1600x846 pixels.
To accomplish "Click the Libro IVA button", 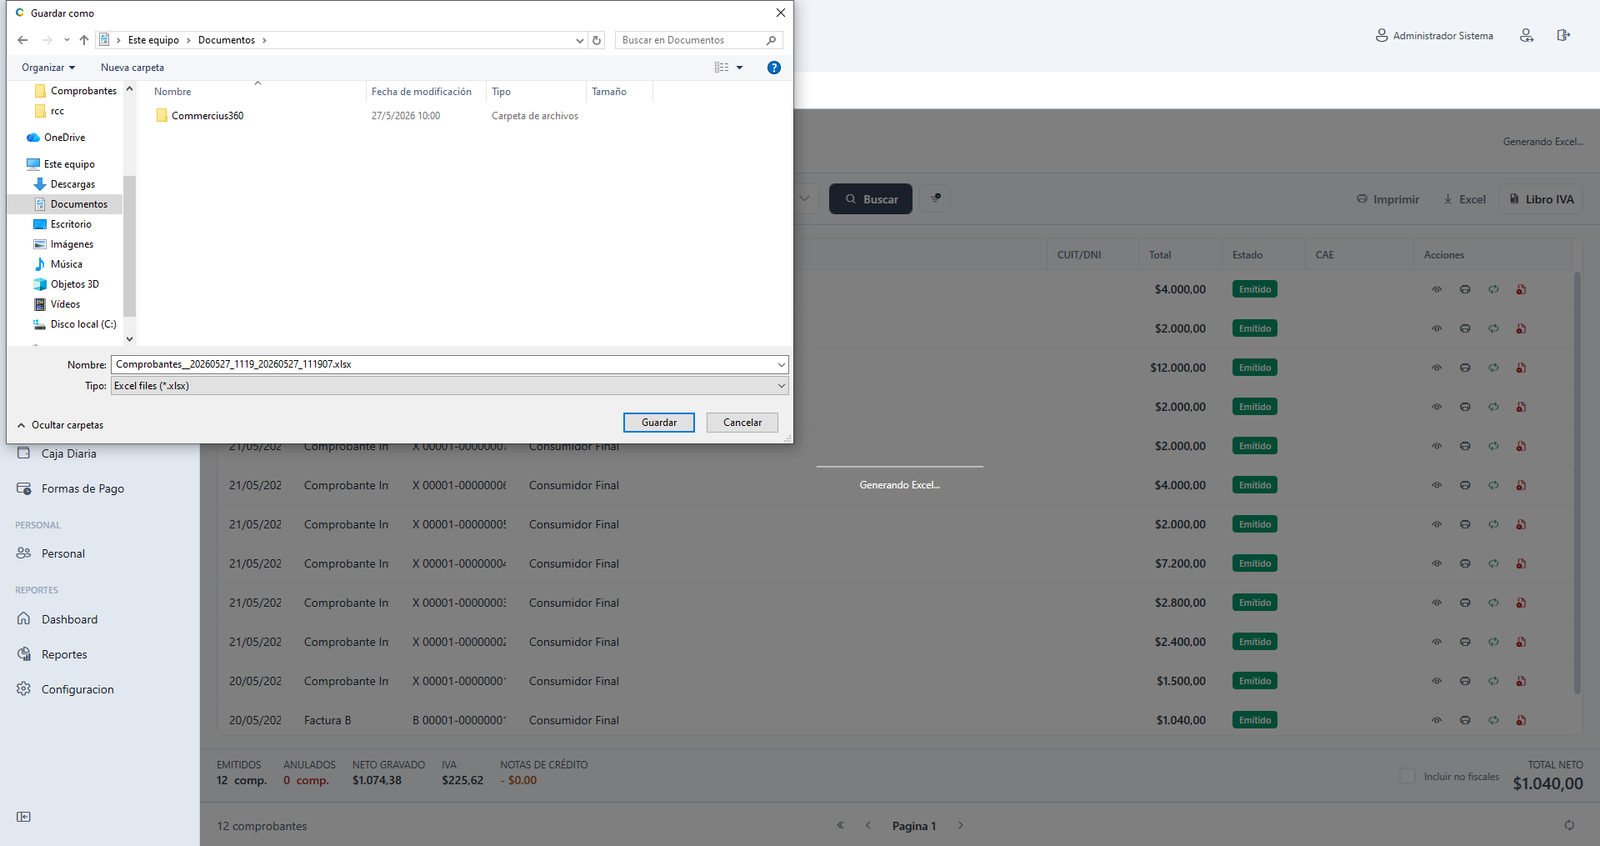I will coord(1541,199).
